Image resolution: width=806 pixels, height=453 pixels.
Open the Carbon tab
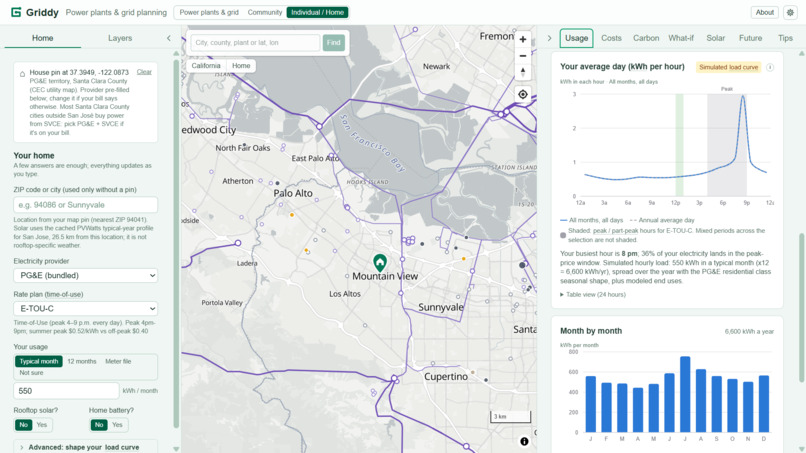click(x=646, y=38)
